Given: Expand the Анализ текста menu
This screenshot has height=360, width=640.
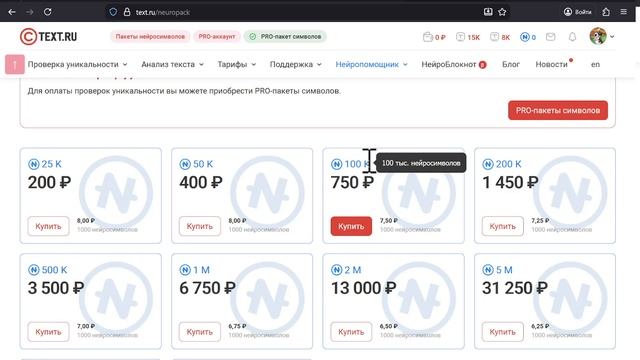Looking at the screenshot, I should pos(172,64).
